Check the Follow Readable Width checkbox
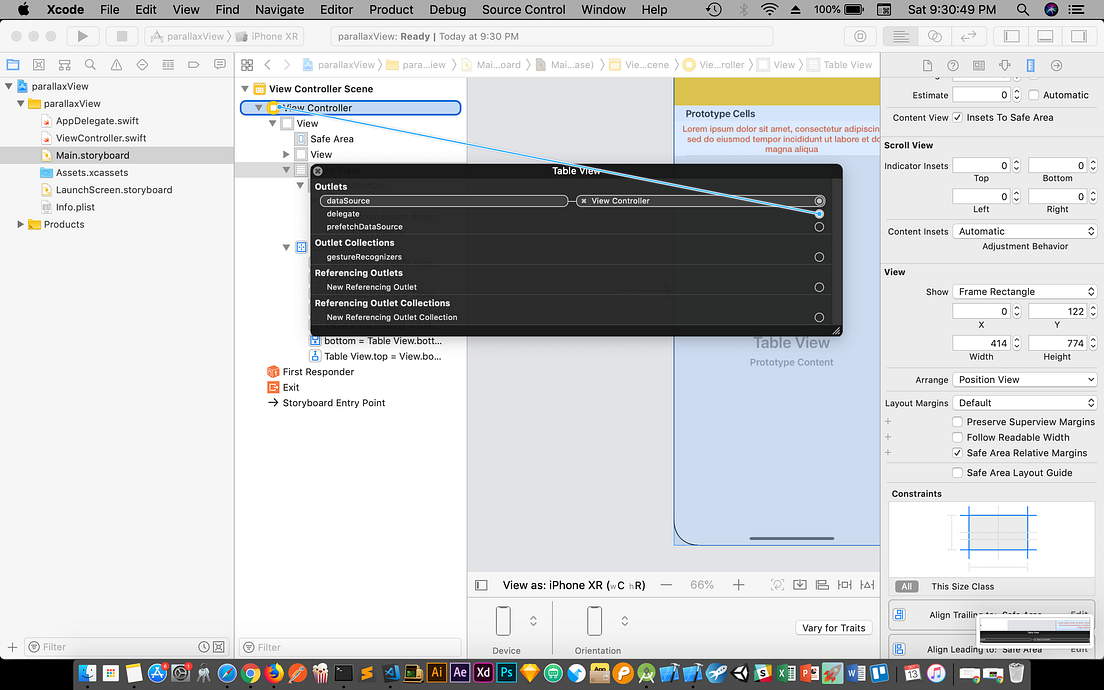The height and width of the screenshot is (690, 1104). point(957,437)
